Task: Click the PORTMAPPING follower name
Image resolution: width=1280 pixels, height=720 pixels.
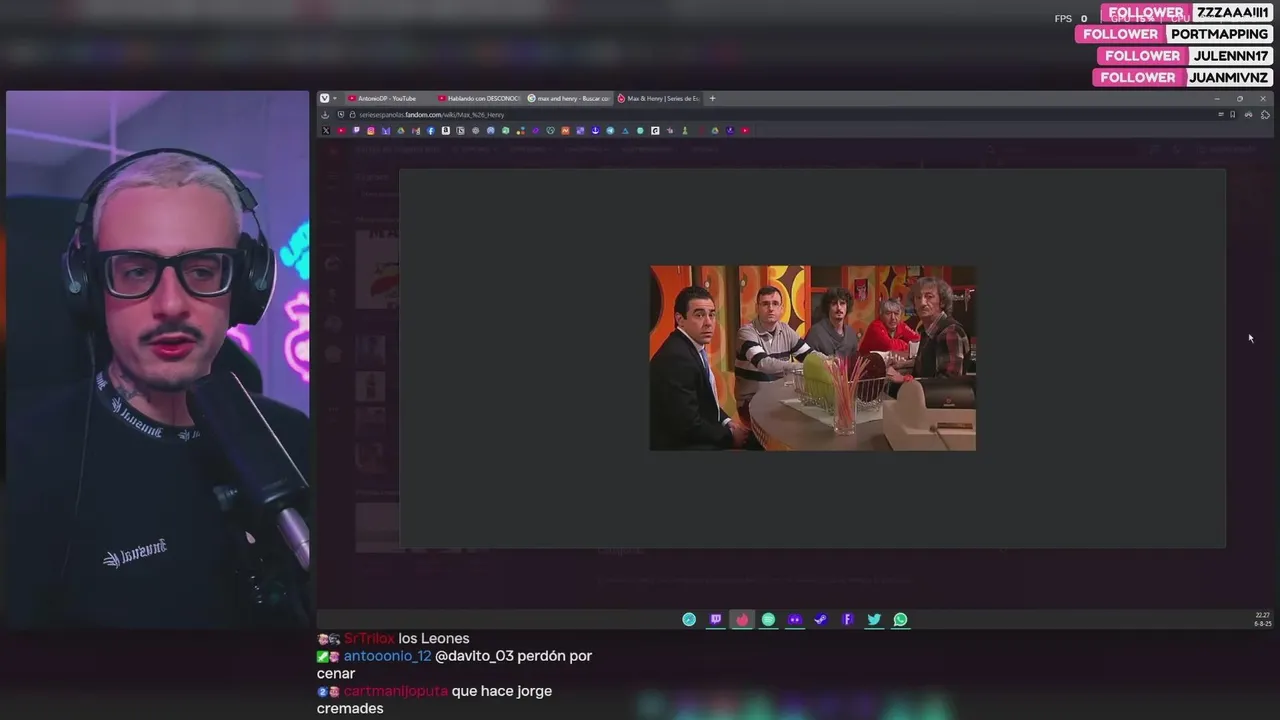Action: tap(1219, 34)
